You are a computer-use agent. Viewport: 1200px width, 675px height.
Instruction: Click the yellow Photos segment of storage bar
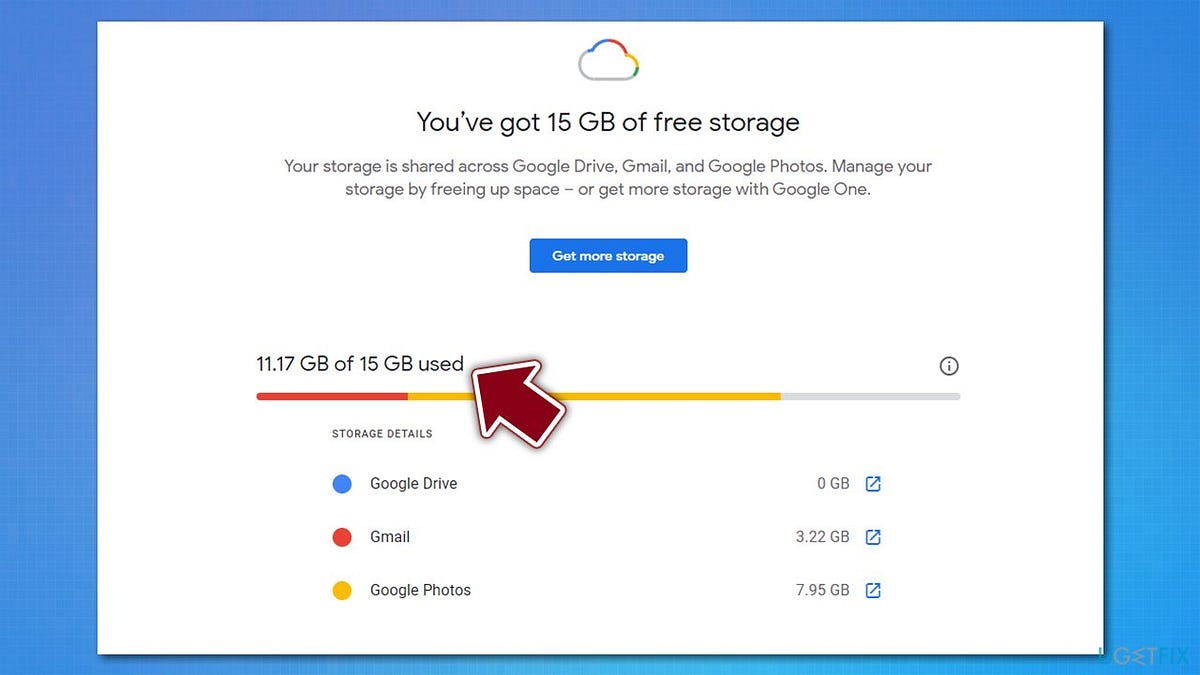point(660,396)
